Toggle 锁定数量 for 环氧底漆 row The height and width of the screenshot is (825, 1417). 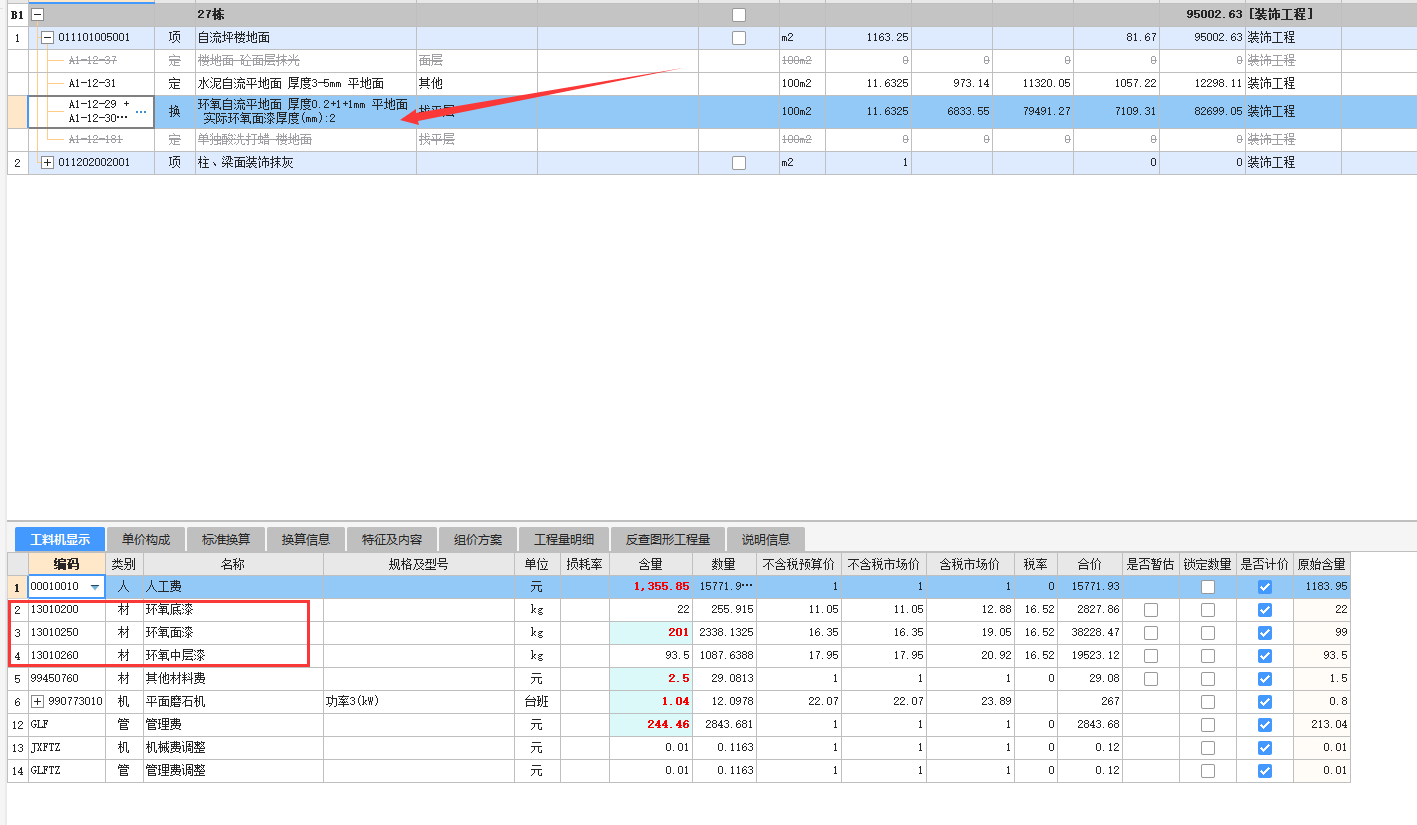click(1208, 609)
